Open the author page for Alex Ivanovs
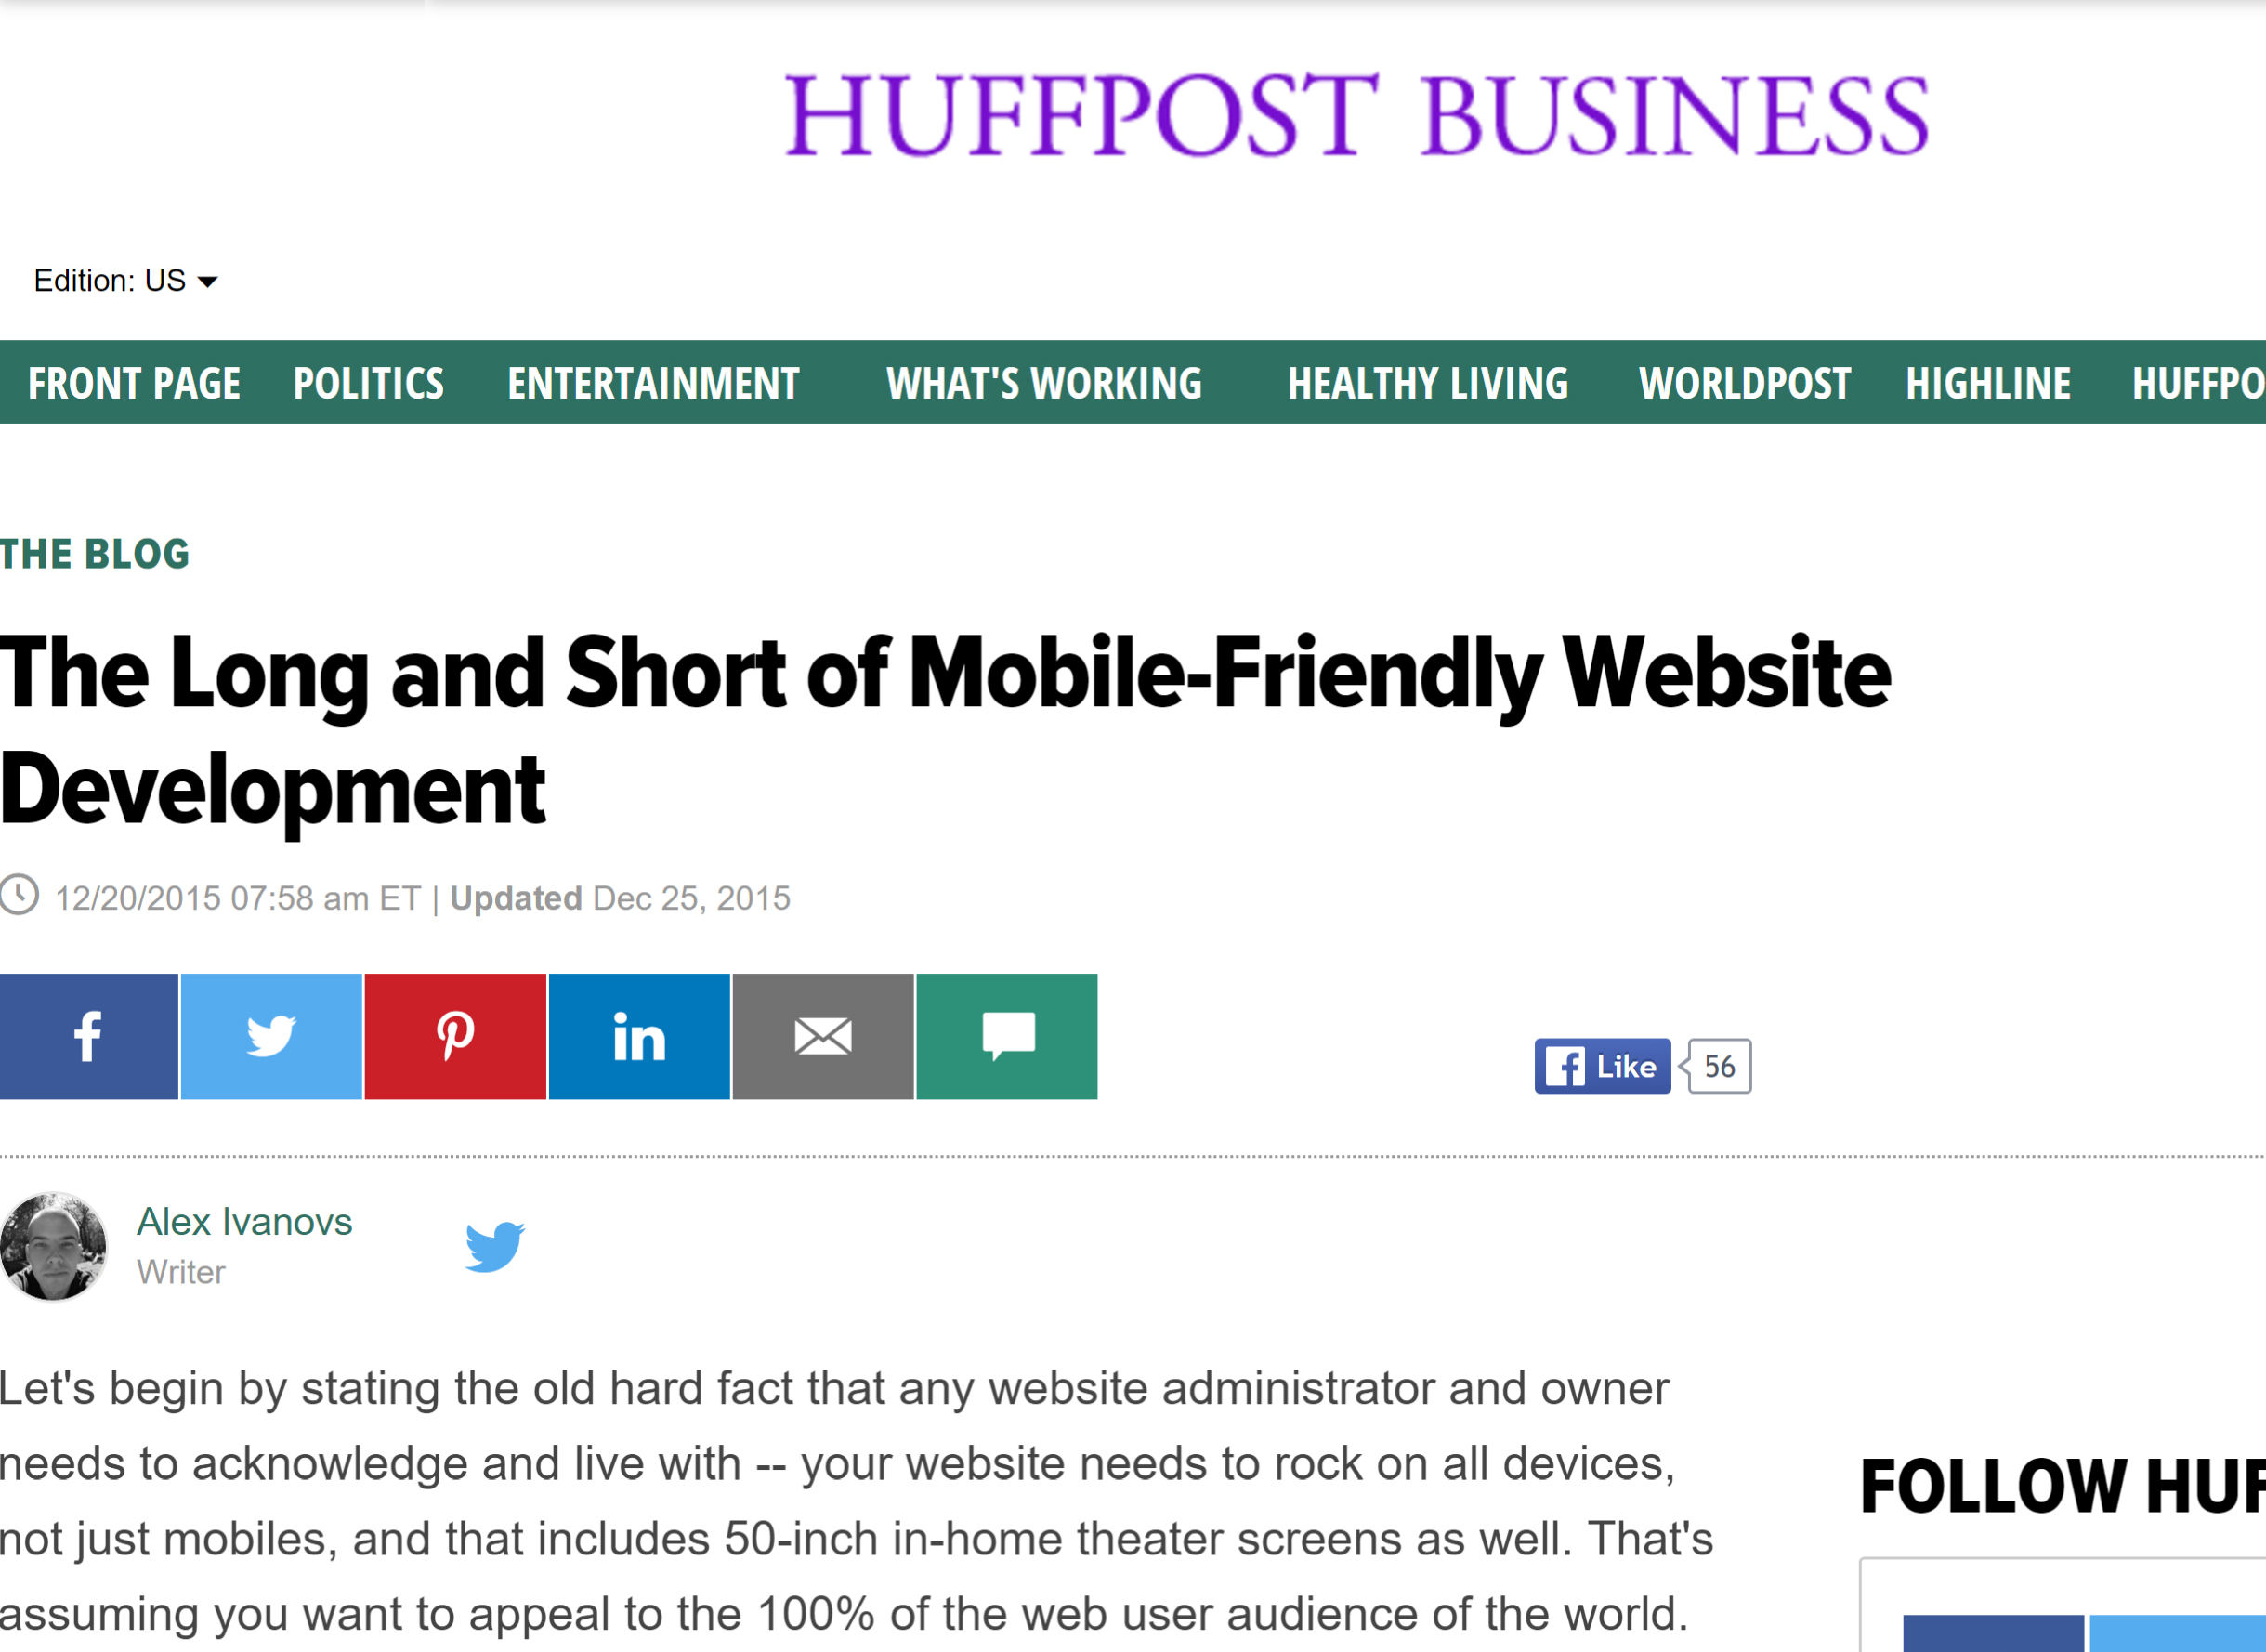The width and height of the screenshot is (2266, 1652). point(244,1222)
